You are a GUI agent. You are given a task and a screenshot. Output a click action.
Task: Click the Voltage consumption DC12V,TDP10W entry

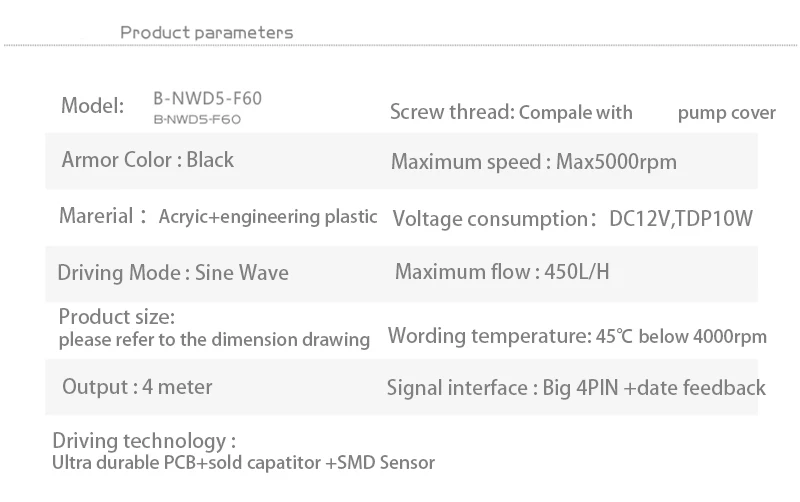(x=572, y=218)
